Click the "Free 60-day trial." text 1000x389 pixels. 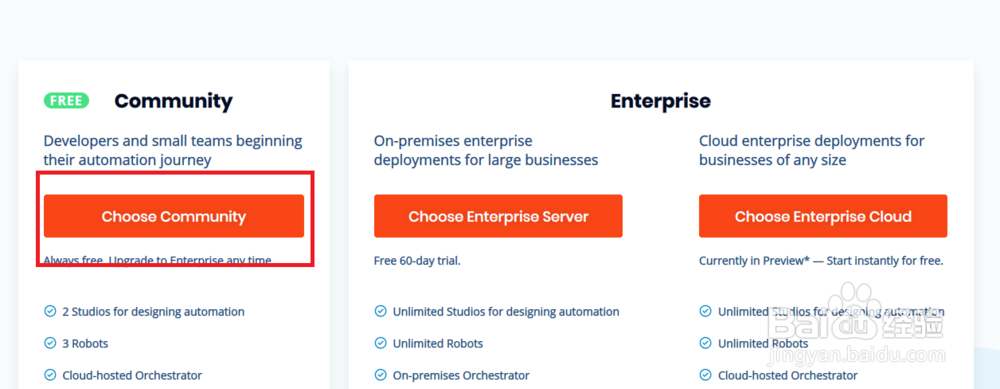tap(417, 261)
